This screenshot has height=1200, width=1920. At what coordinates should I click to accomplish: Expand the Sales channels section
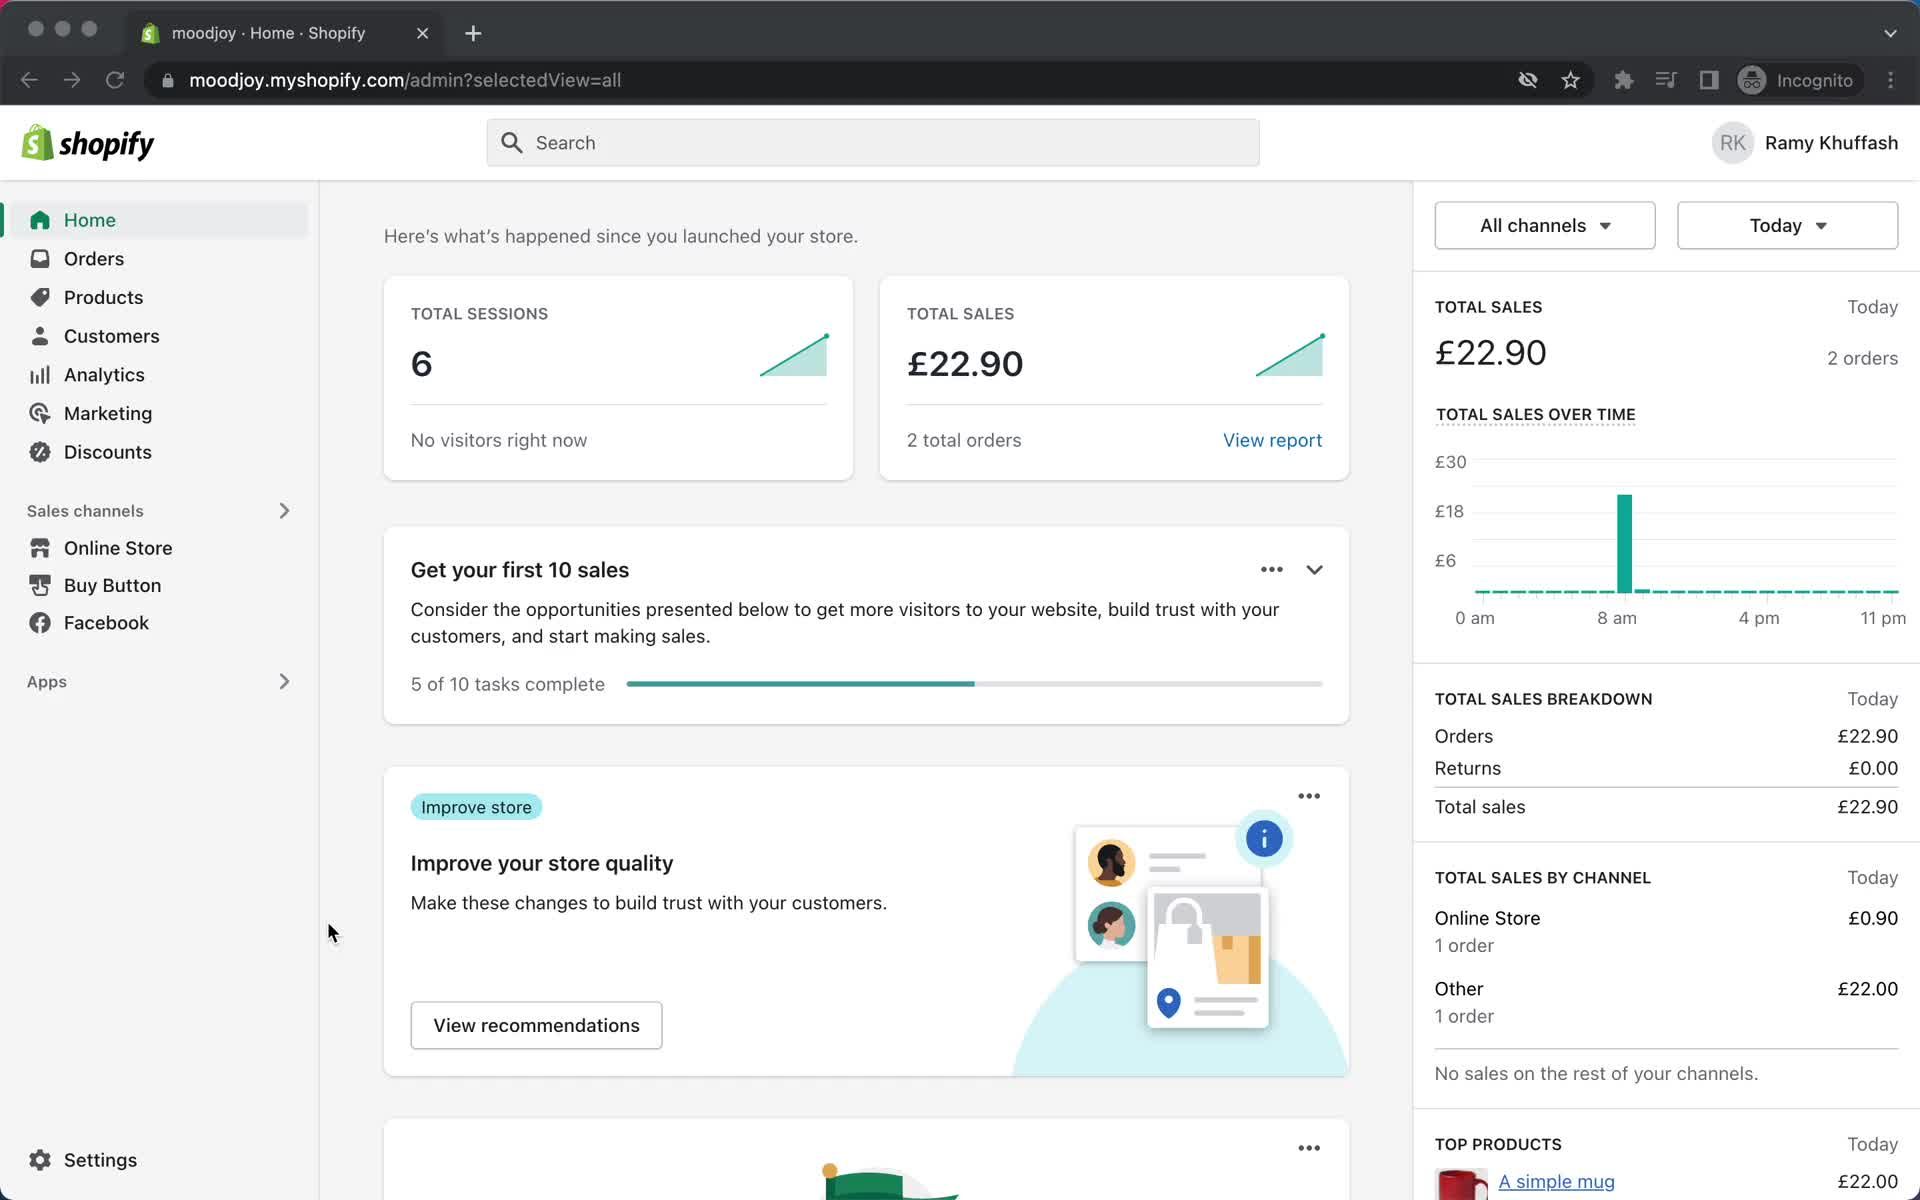coord(284,511)
